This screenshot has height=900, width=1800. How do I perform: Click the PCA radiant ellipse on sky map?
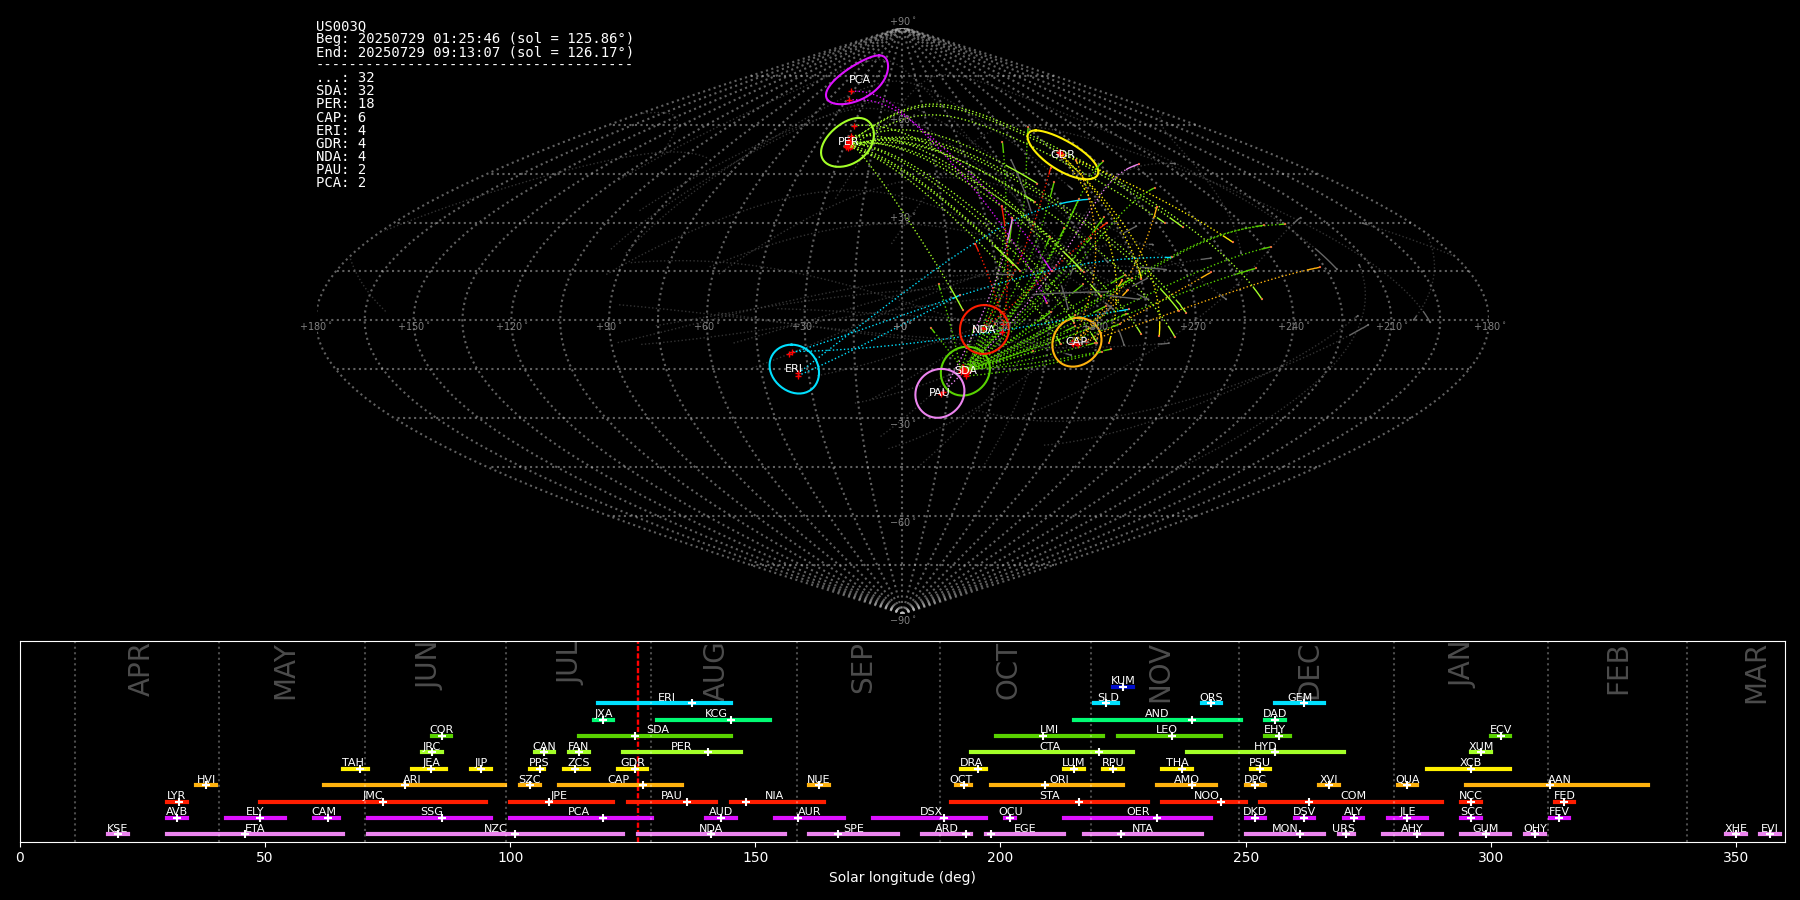tap(857, 79)
